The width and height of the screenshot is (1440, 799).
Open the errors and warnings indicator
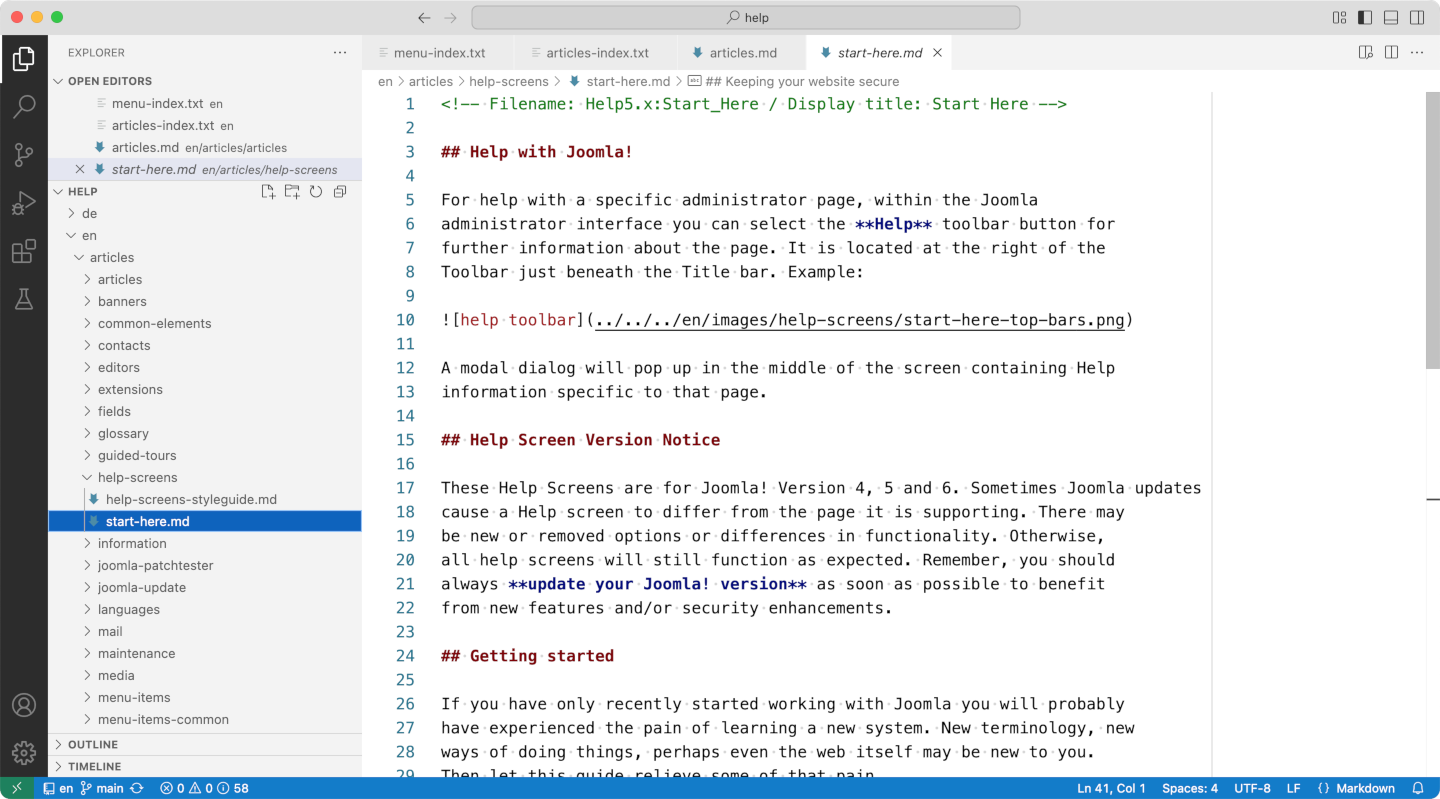click(x=204, y=788)
